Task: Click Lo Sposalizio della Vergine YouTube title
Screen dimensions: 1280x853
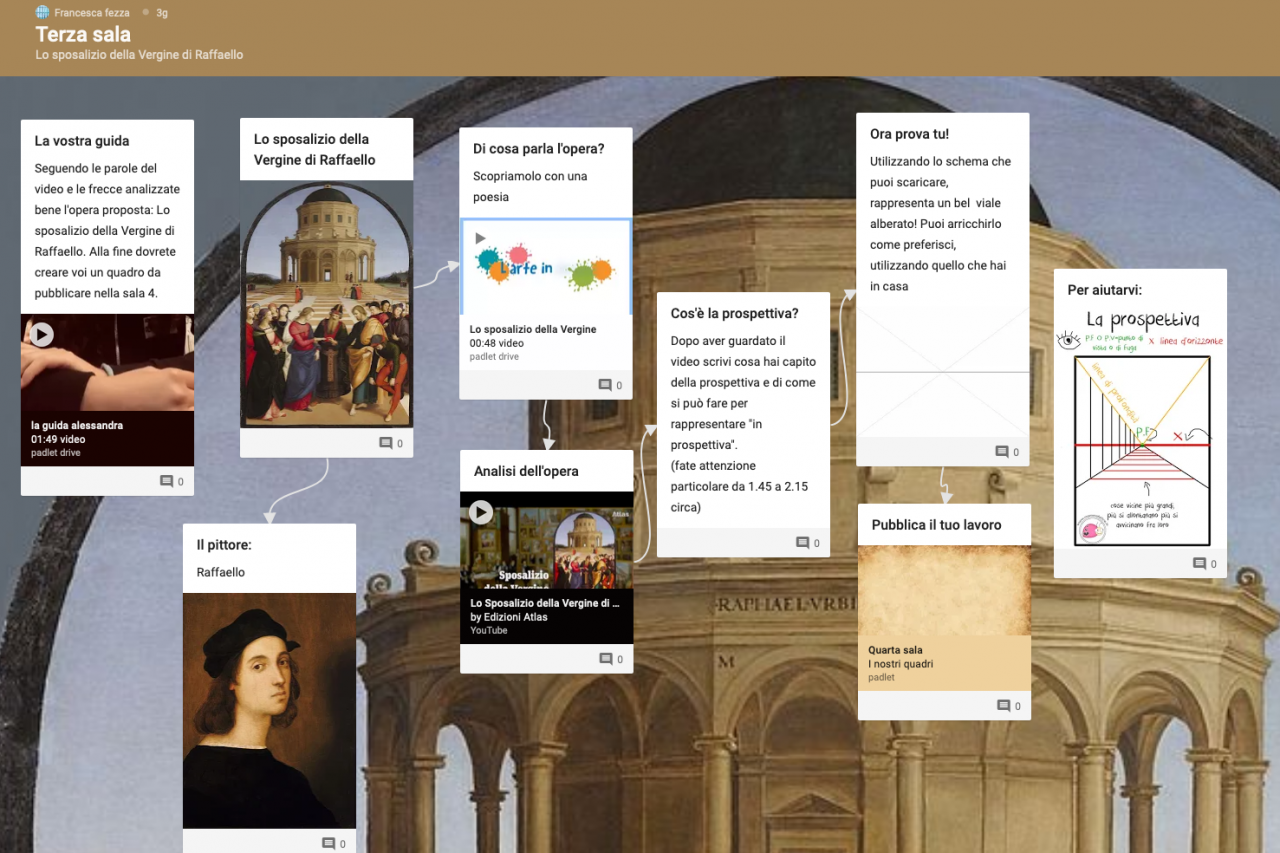Action: coord(545,604)
